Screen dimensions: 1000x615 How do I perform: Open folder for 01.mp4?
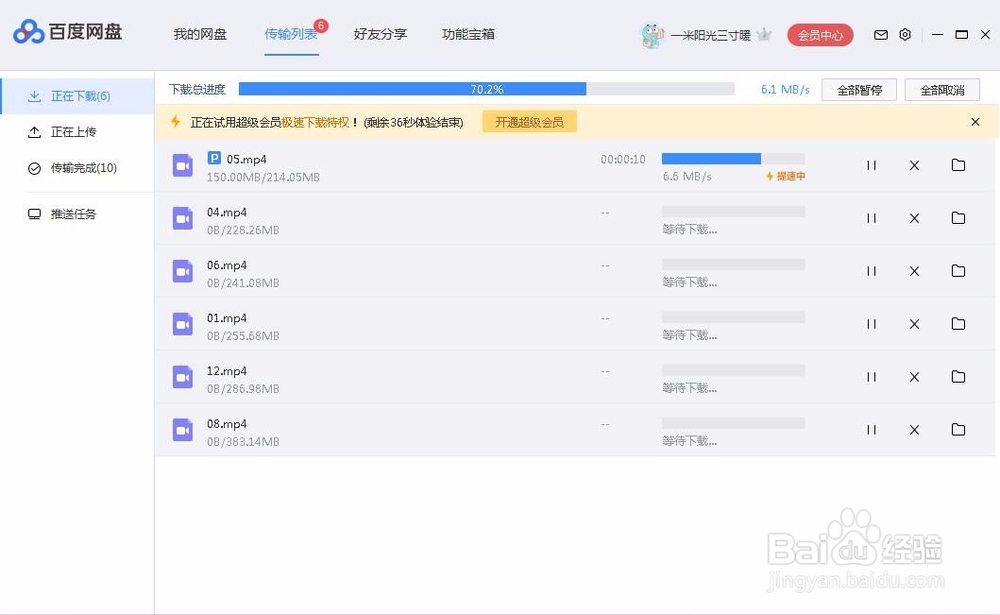click(x=958, y=324)
